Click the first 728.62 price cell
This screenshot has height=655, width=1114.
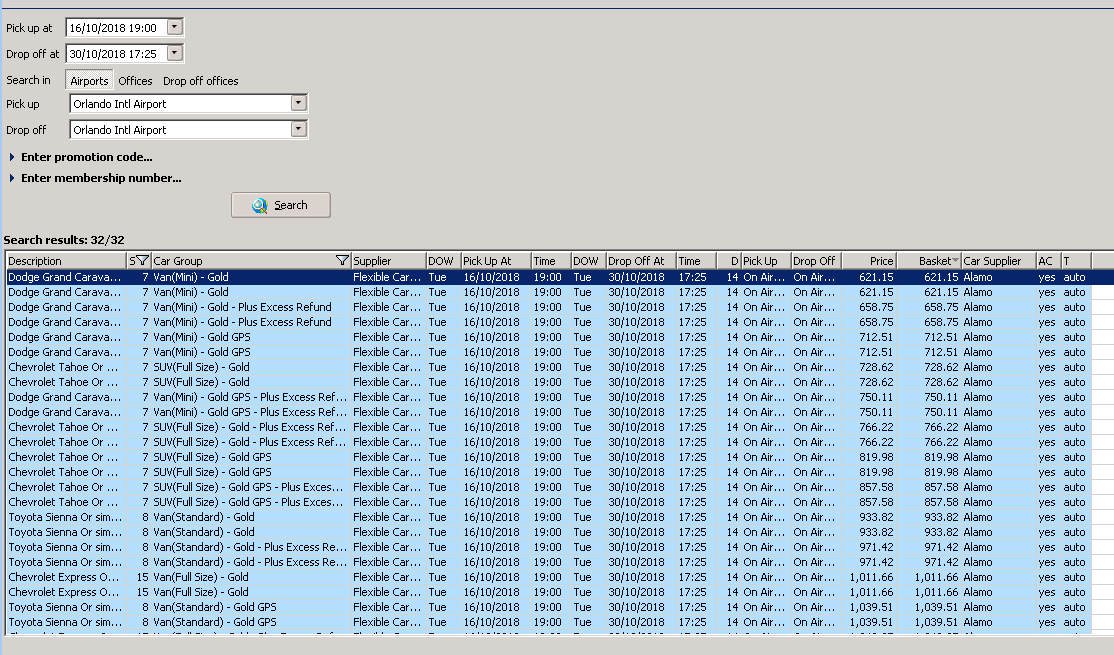868,367
